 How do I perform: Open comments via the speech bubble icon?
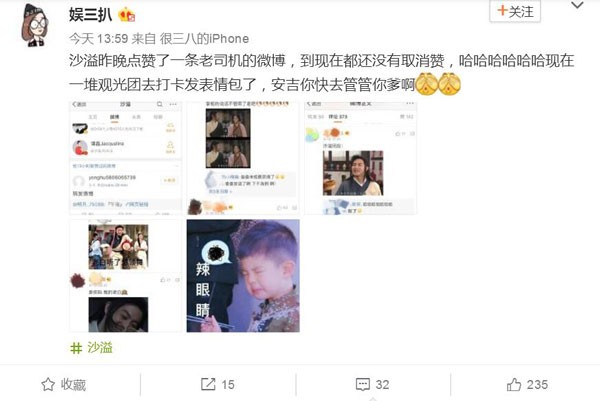(363, 384)
